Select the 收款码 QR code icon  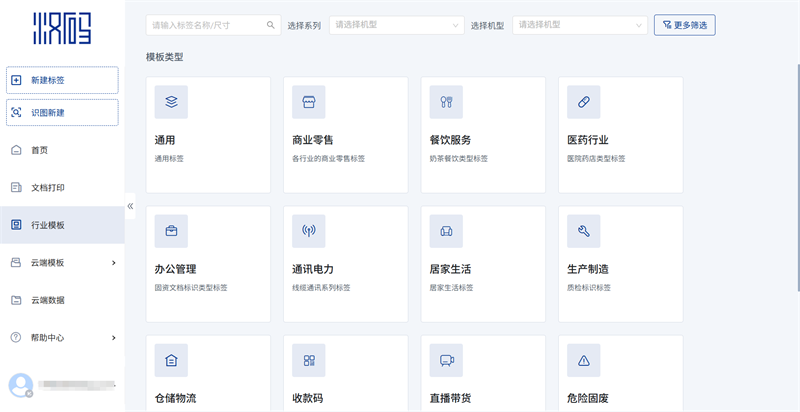[309, 360]
